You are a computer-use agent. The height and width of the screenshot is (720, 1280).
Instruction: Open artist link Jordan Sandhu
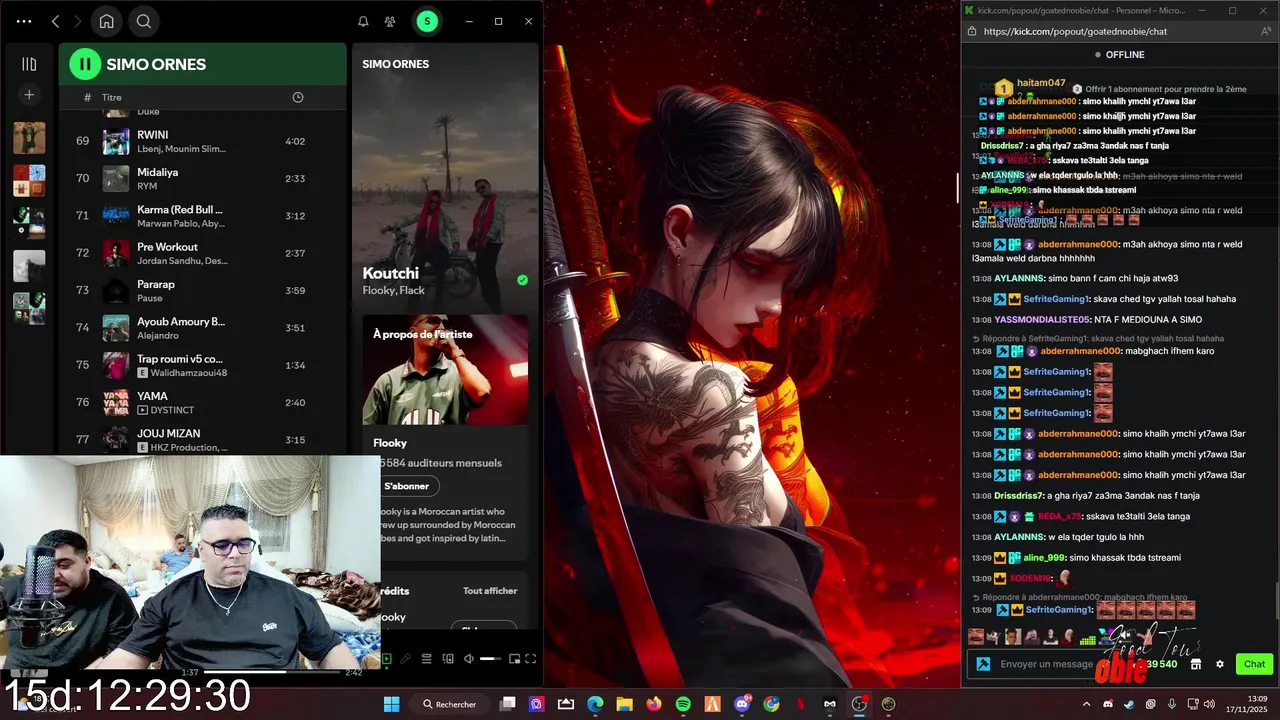click(169, 261)
